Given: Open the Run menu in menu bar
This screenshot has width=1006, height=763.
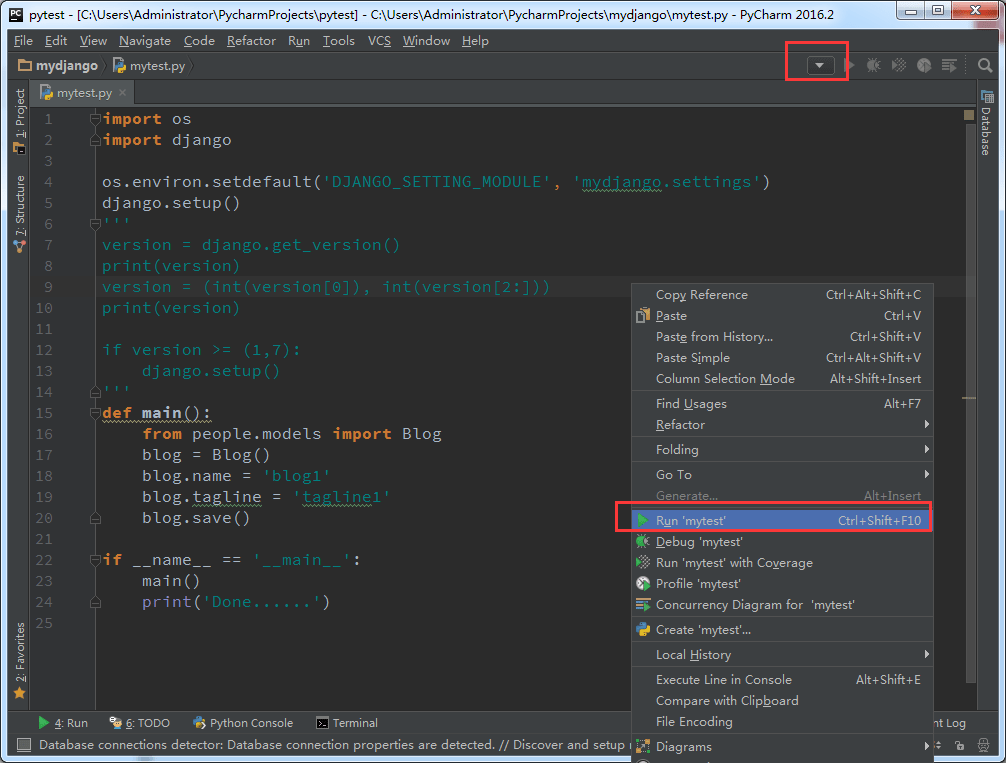Looking at the screenshot, I should coord(298,40).
